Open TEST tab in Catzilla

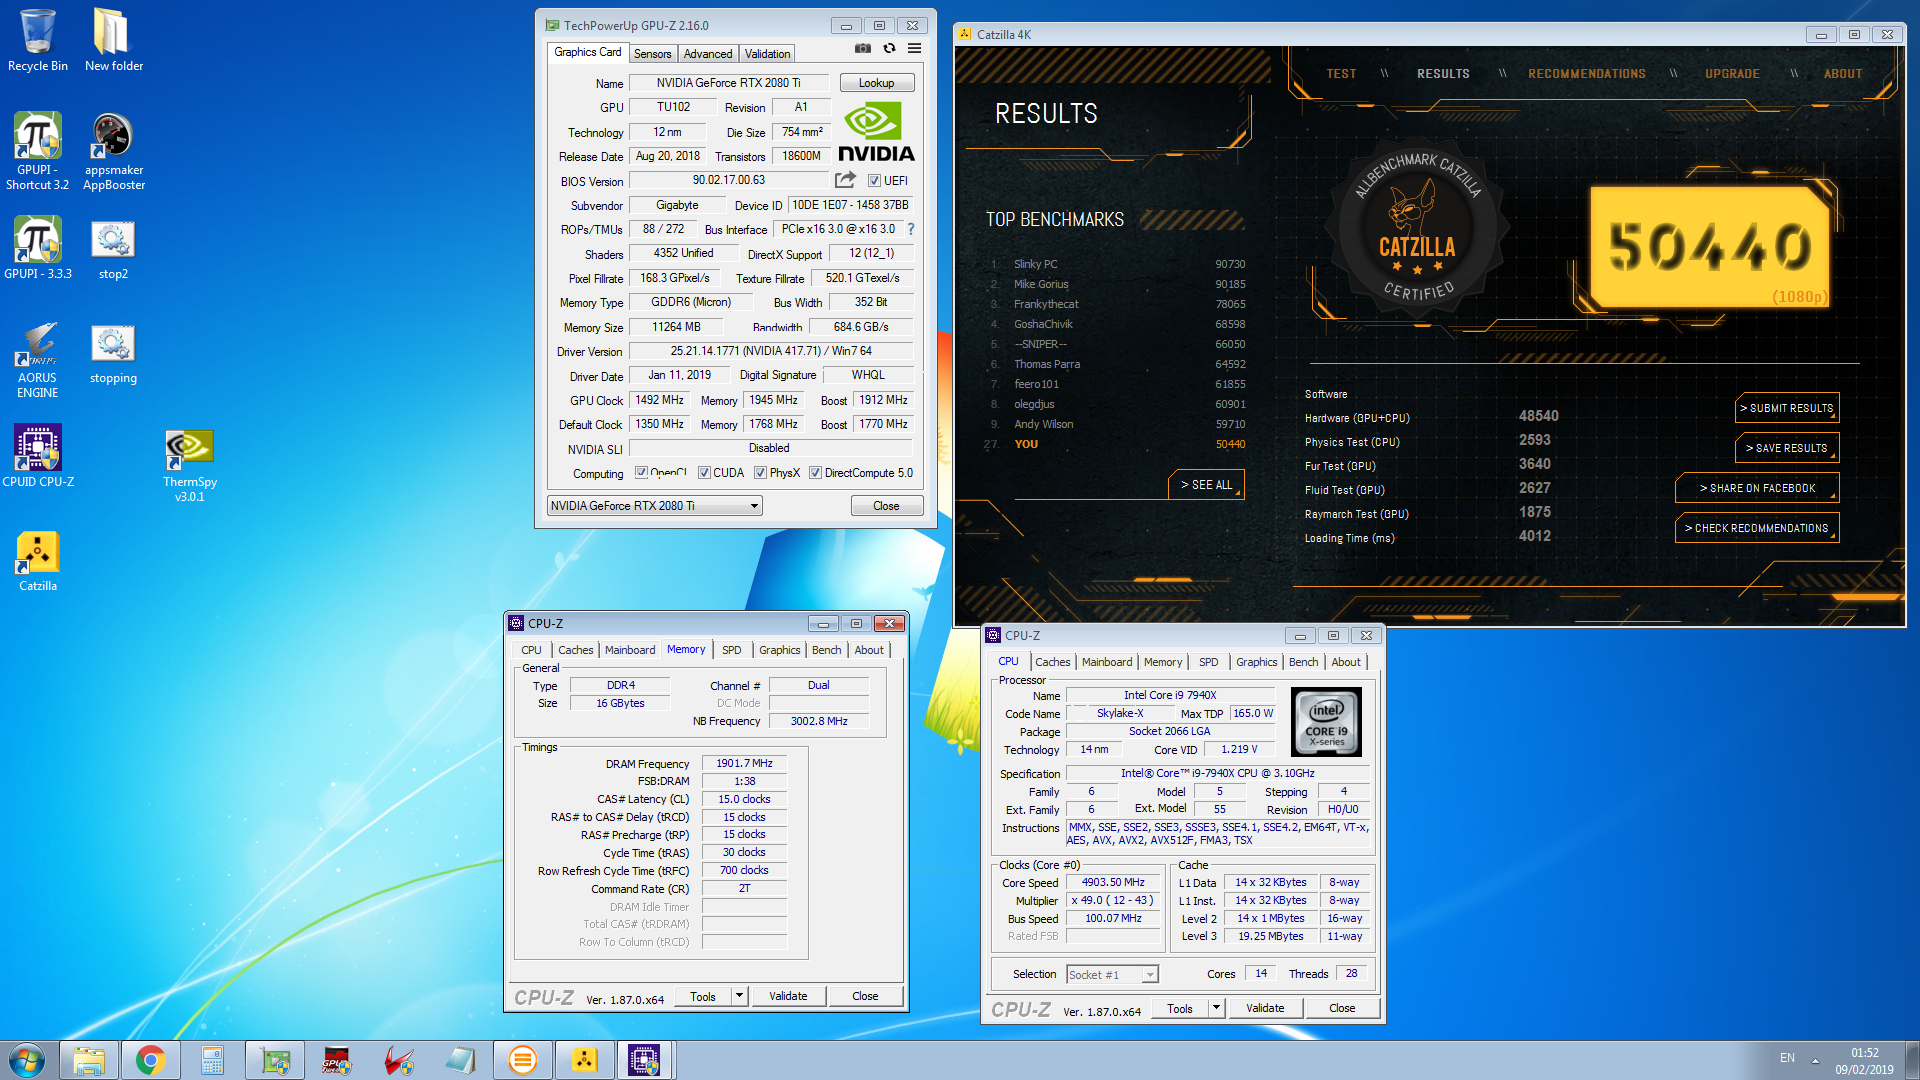[x=1341, y=74]
